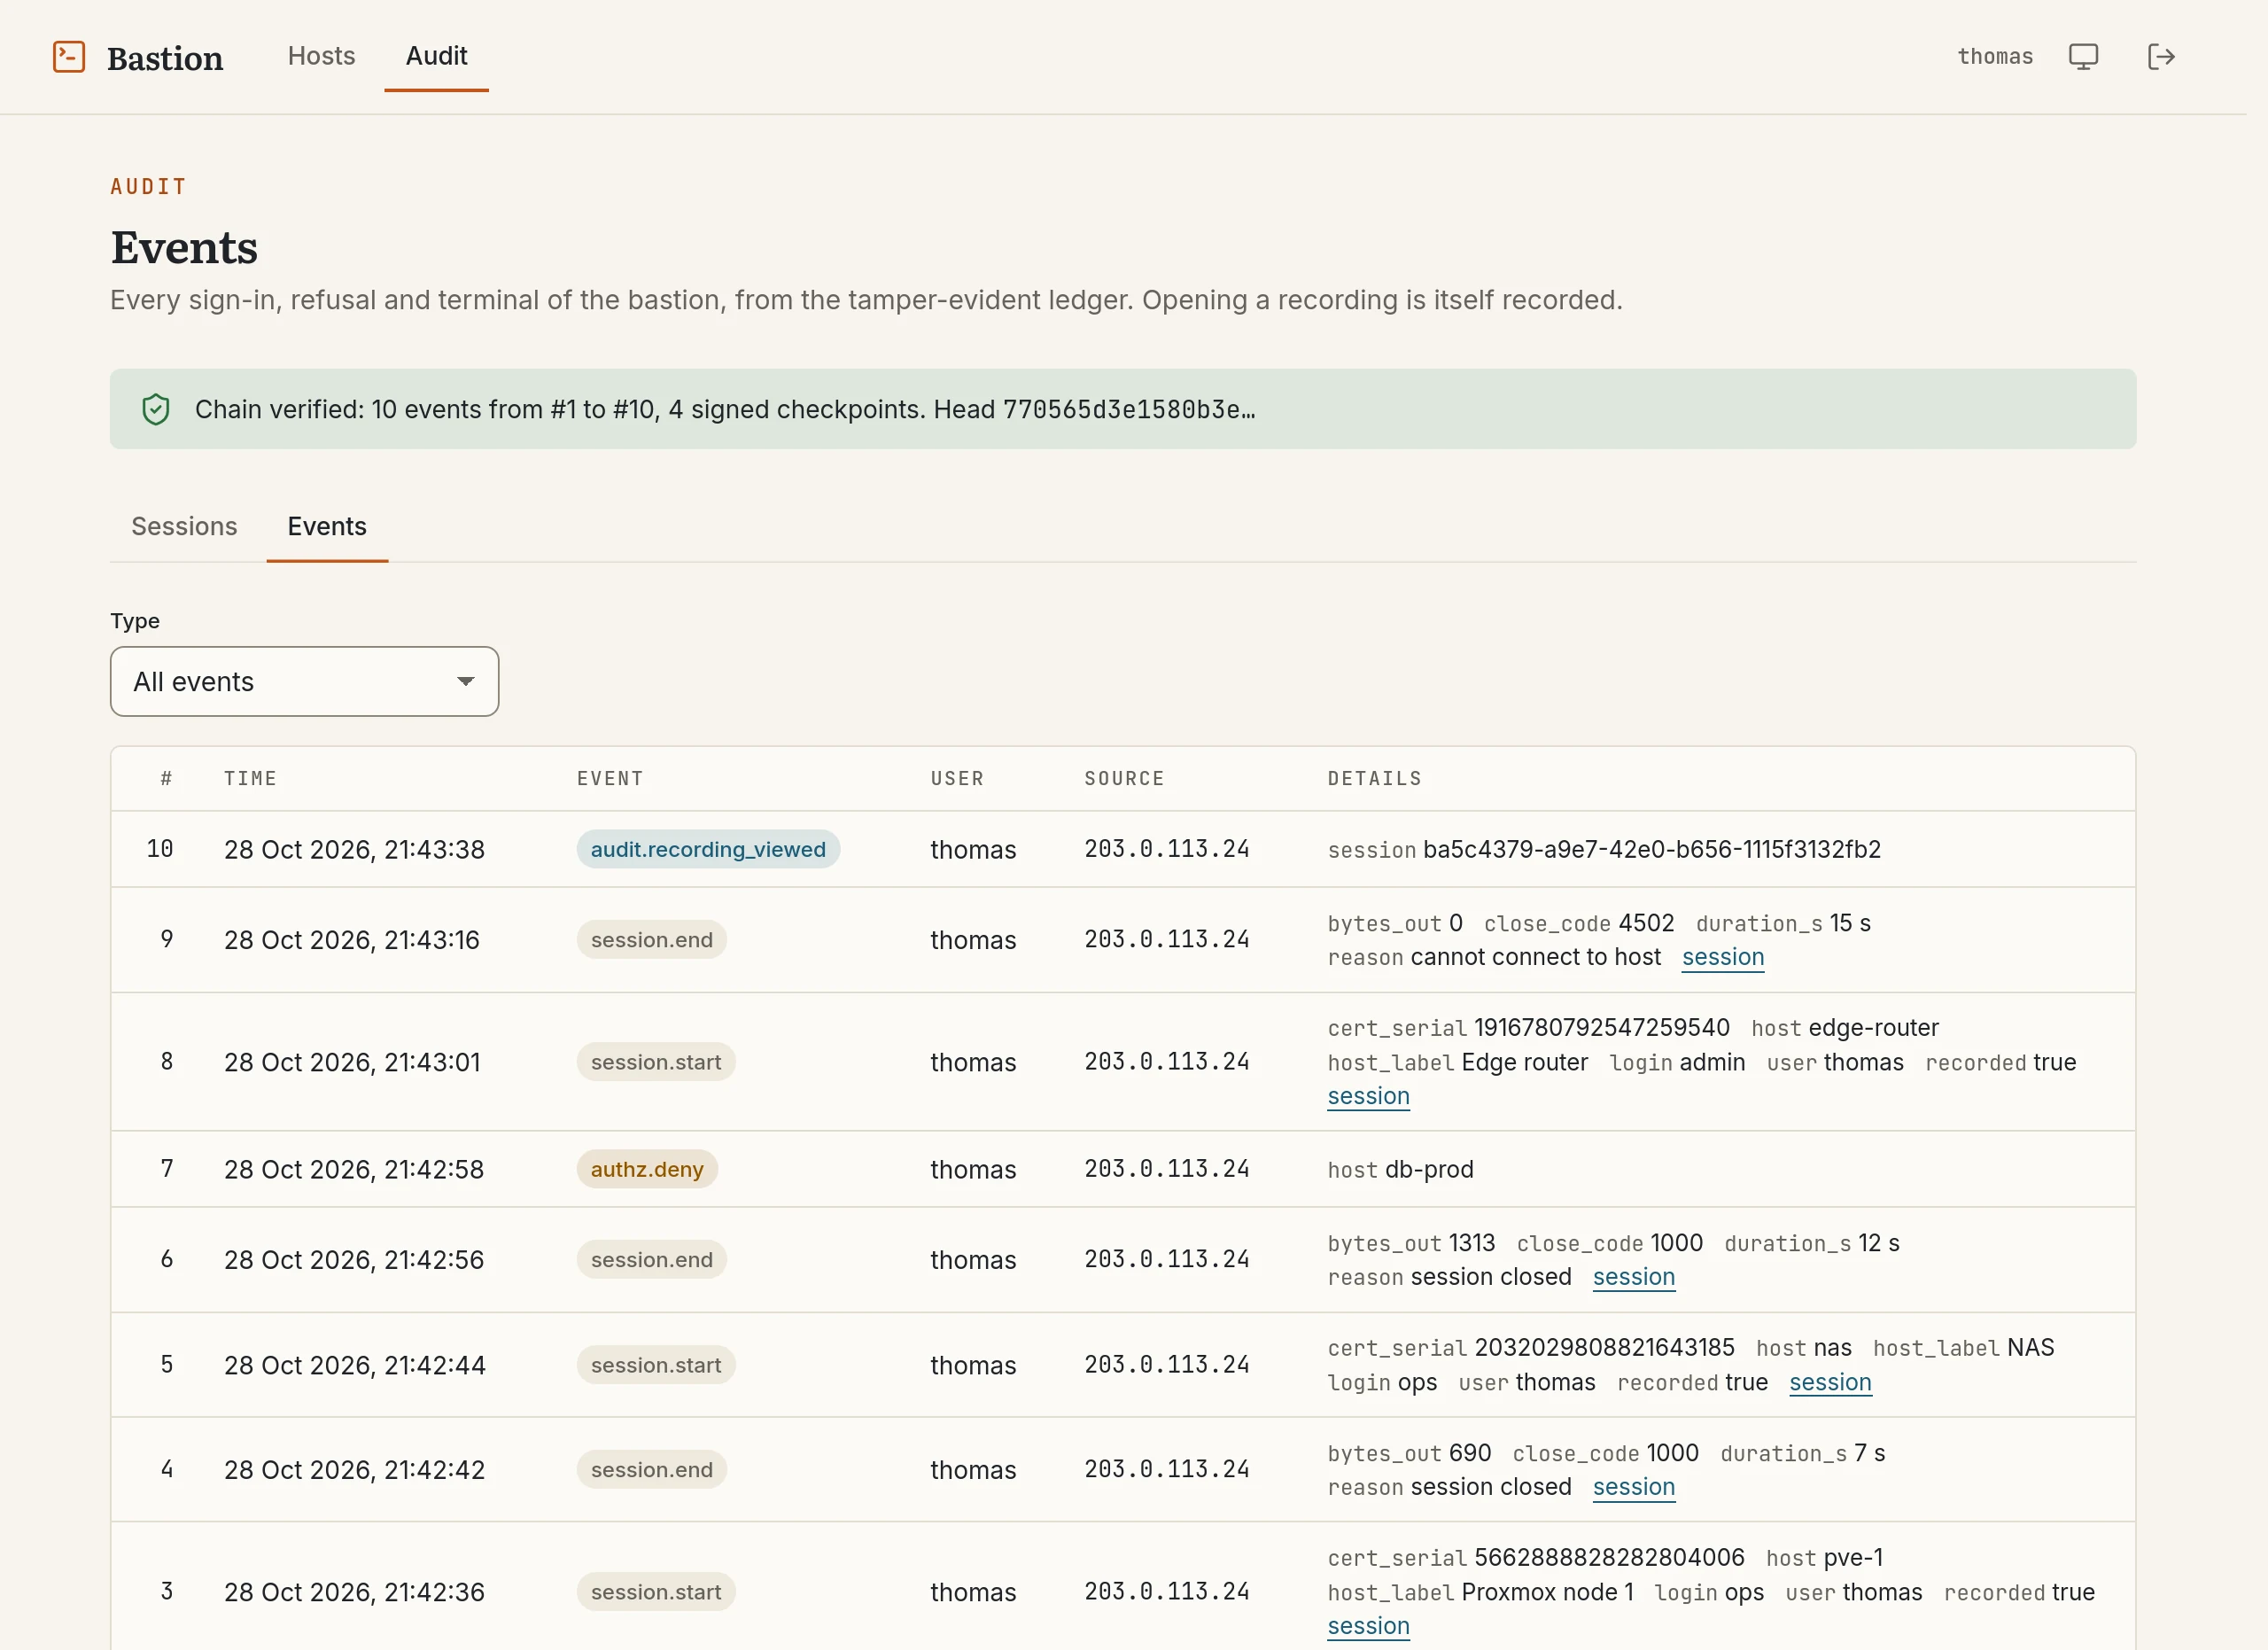
Task: Click event number 10 cell
Action: tap(160, 849)
